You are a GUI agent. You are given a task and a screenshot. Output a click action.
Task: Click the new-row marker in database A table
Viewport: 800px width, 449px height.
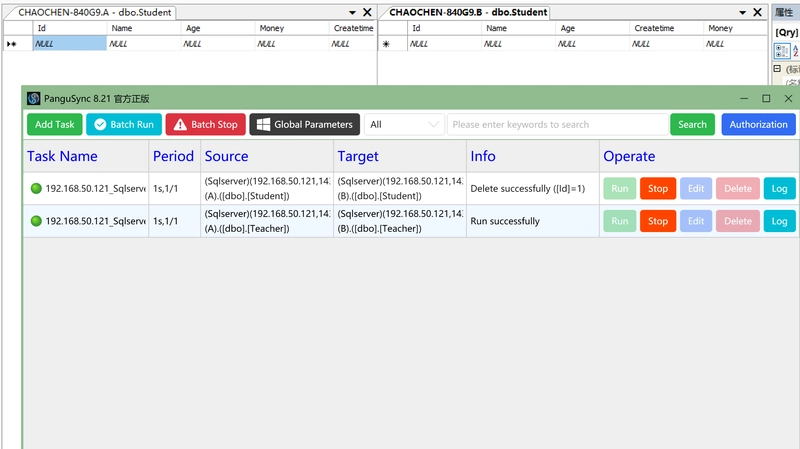[x=11, y=44]
